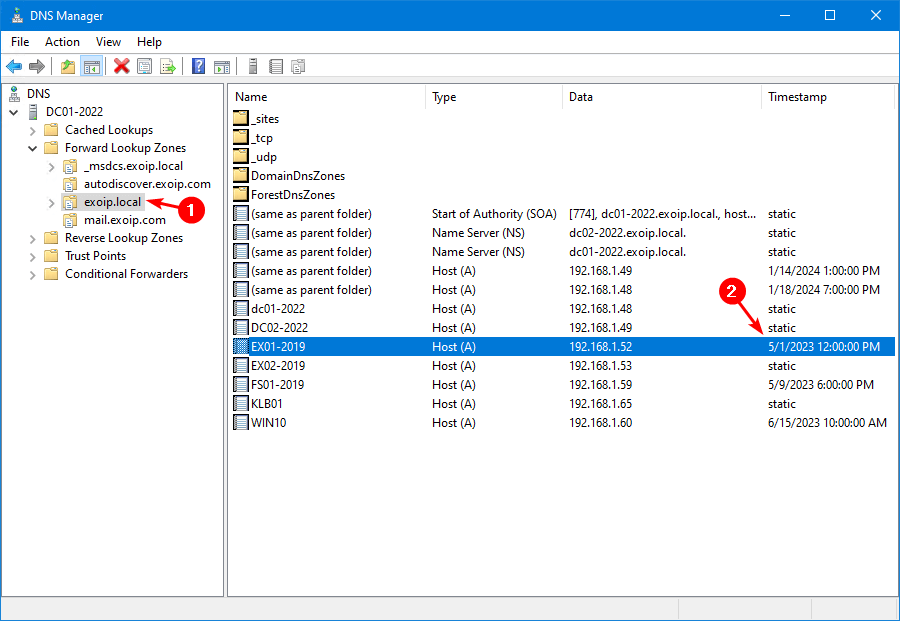Click the red Delete X icon
Image resolution: width=900 pixels, height=621 pixels.
pyautogui.click(x=122, y=67)
